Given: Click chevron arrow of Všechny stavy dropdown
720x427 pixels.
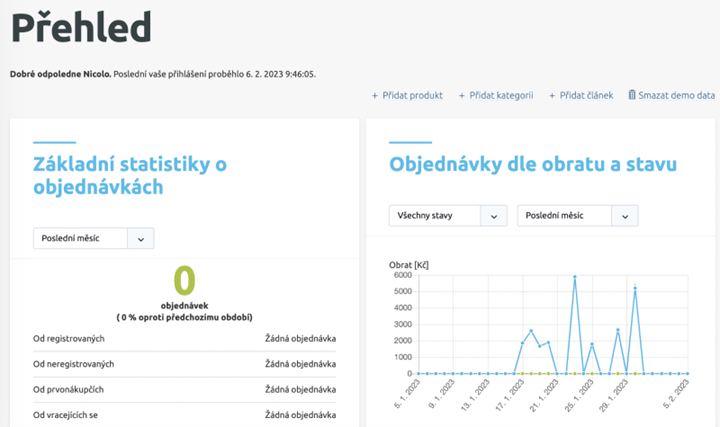Looking at the screenshot, I should pyautogui.click(x=494, y=216).
